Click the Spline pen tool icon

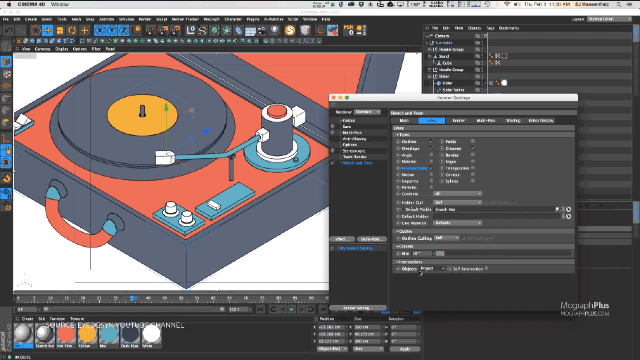pos(202,30)
